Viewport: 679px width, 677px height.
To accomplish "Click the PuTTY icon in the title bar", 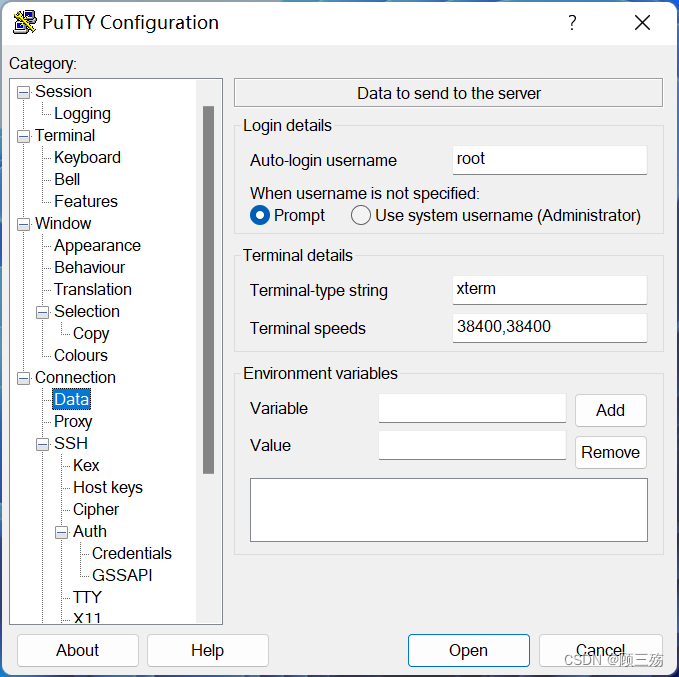I will coord(25,22).
